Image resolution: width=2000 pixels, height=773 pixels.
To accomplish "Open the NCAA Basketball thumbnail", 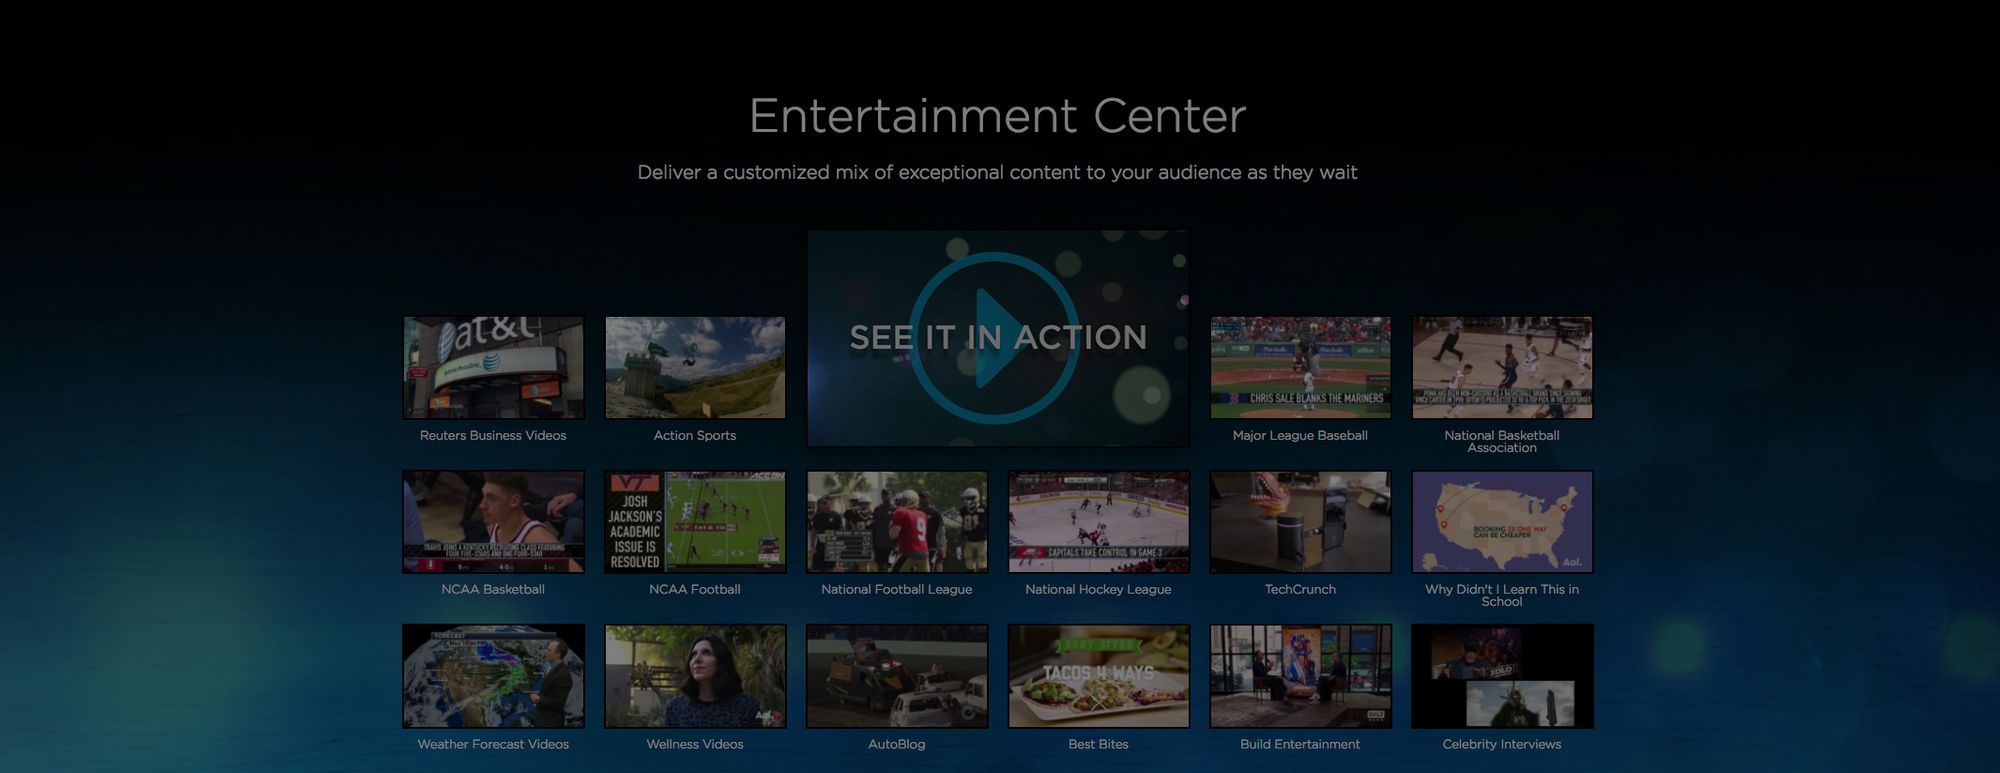I will pyautogui.click(x=493, y=522).
